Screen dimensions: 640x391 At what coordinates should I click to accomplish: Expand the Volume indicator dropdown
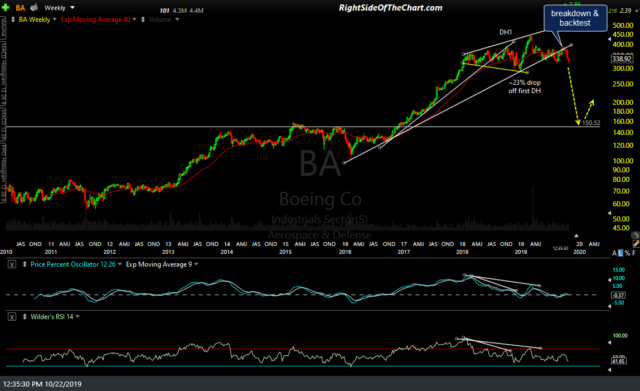(x=177, y=19)
